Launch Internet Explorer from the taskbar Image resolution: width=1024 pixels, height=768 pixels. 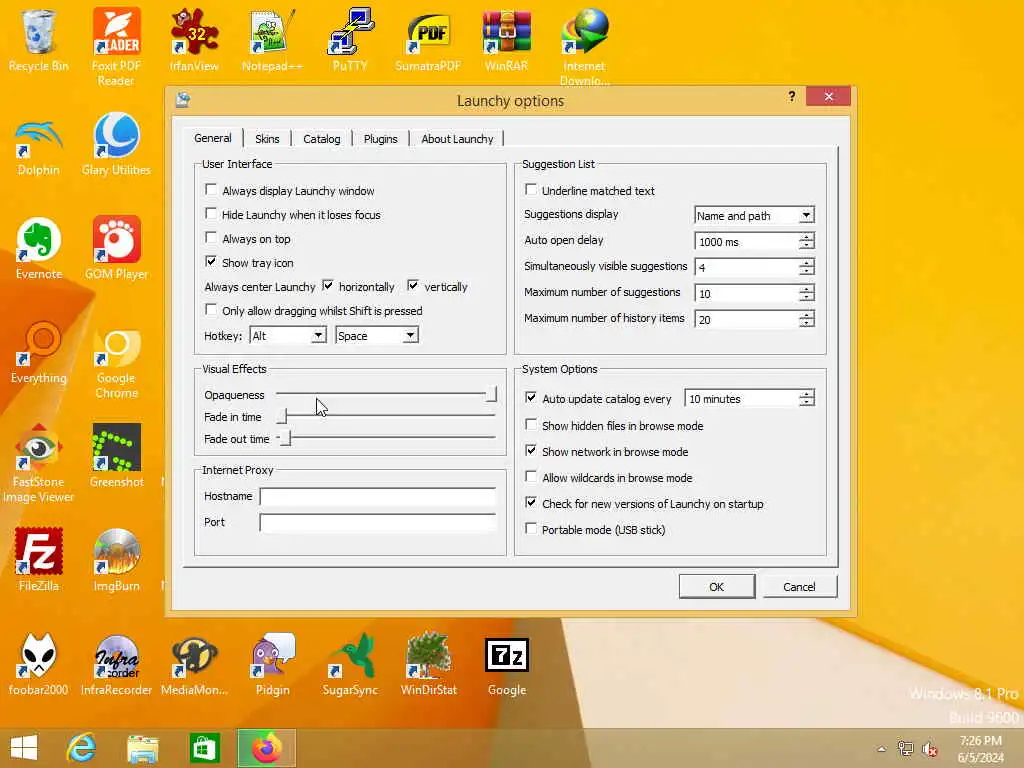[x=82, y=748]
